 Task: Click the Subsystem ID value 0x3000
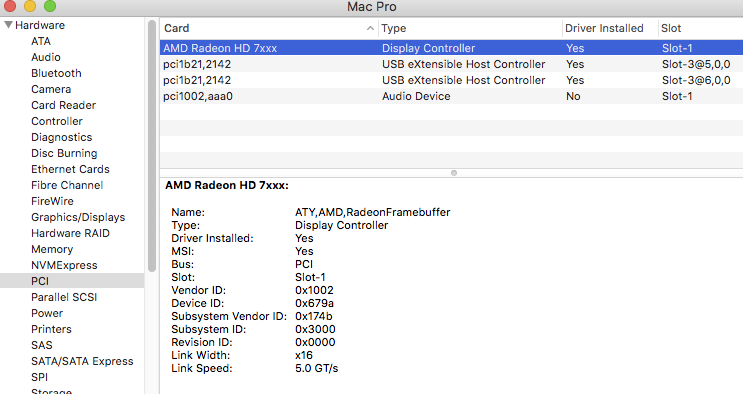[315, 329]
